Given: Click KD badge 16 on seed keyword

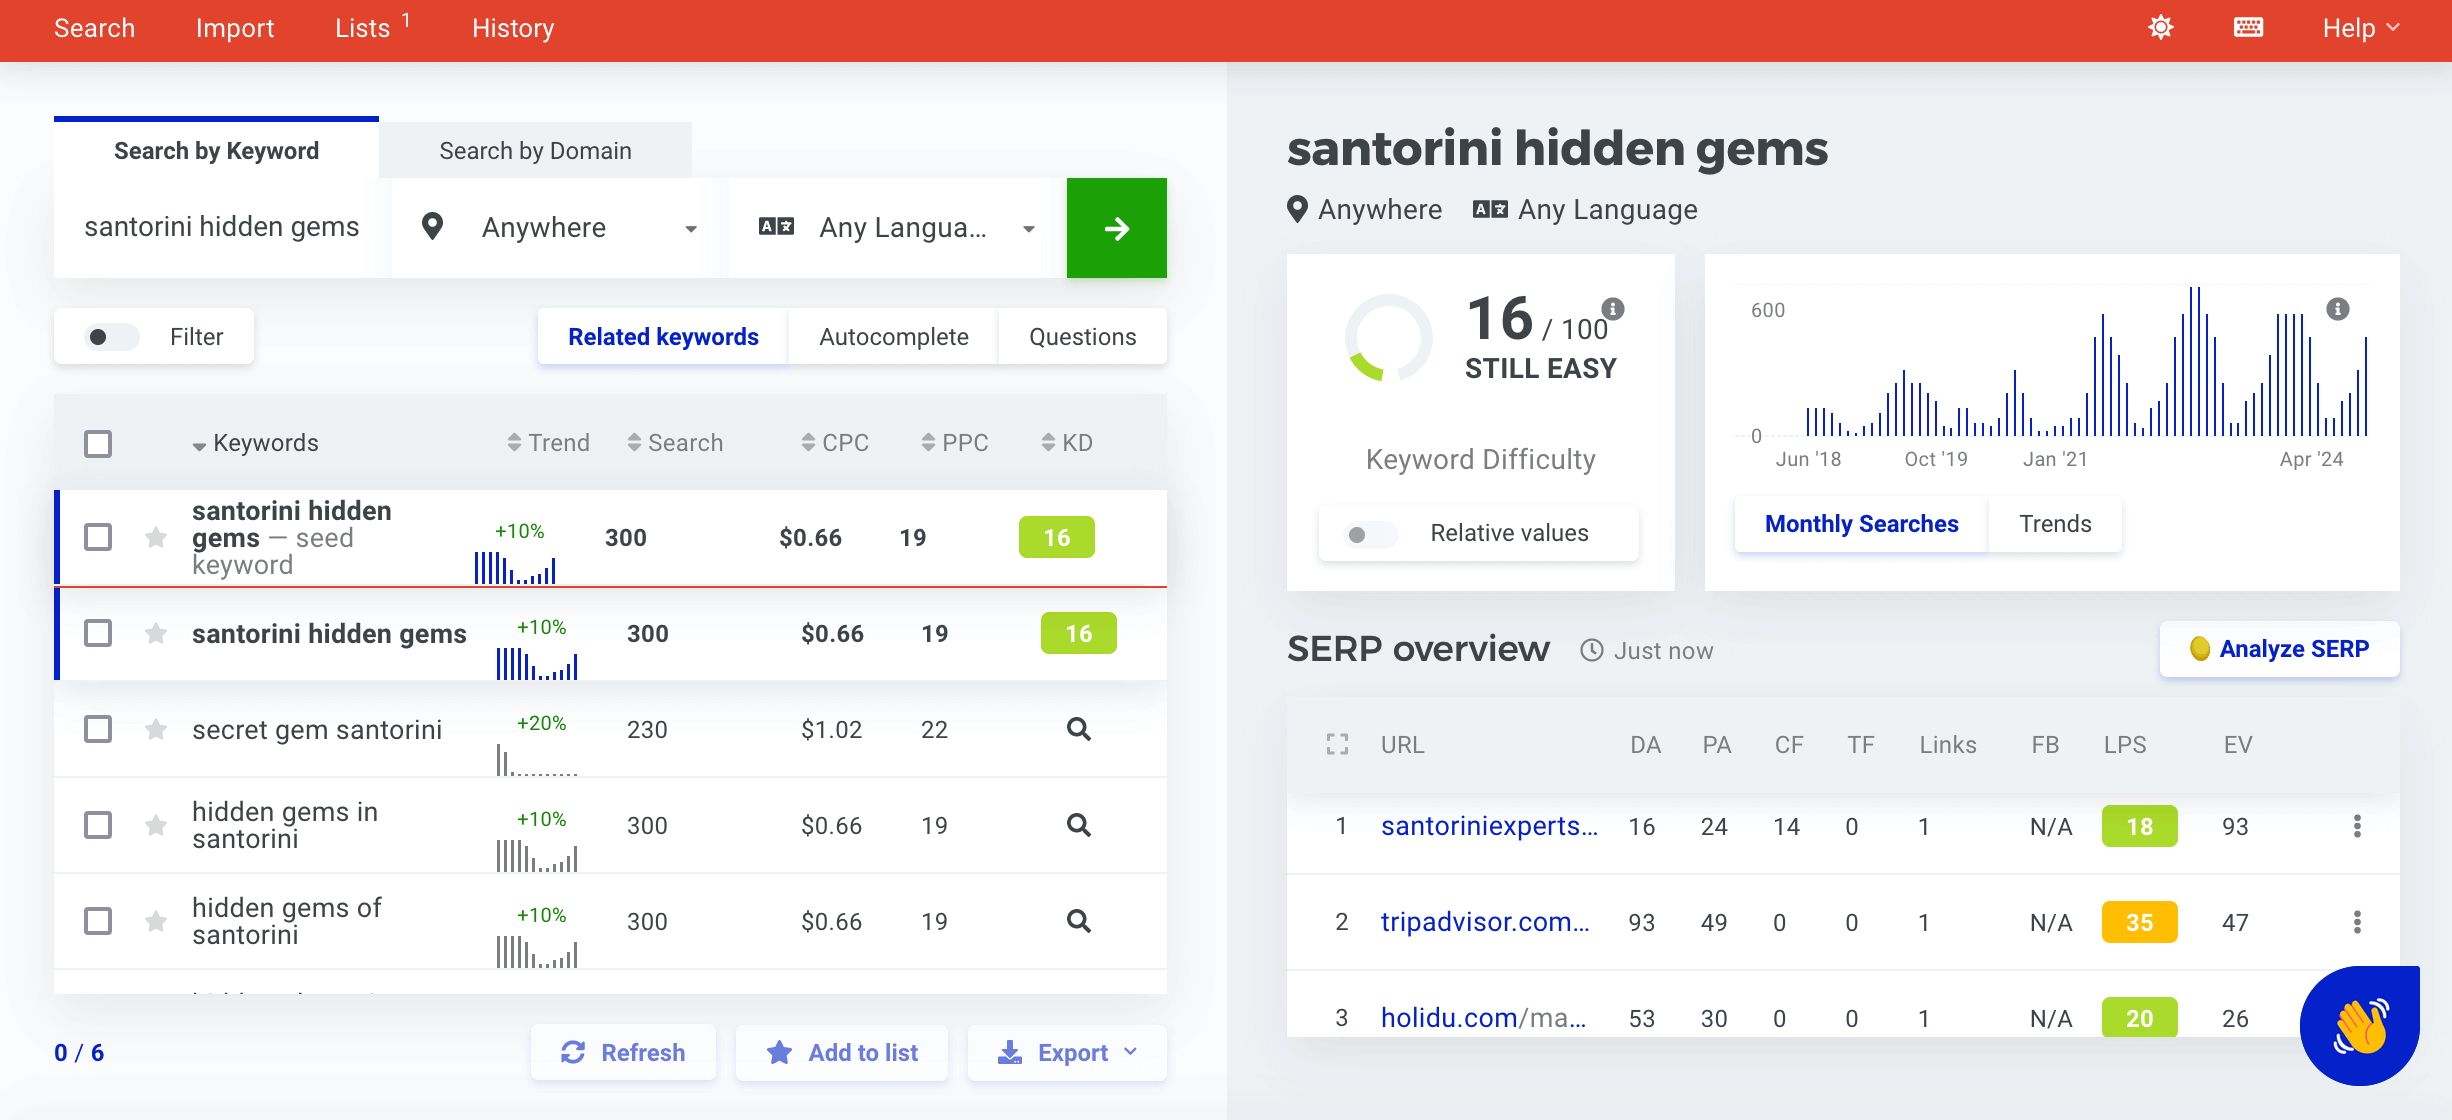Looking at the screenshot, I should pyautogui.click(x=1056, y=537).
